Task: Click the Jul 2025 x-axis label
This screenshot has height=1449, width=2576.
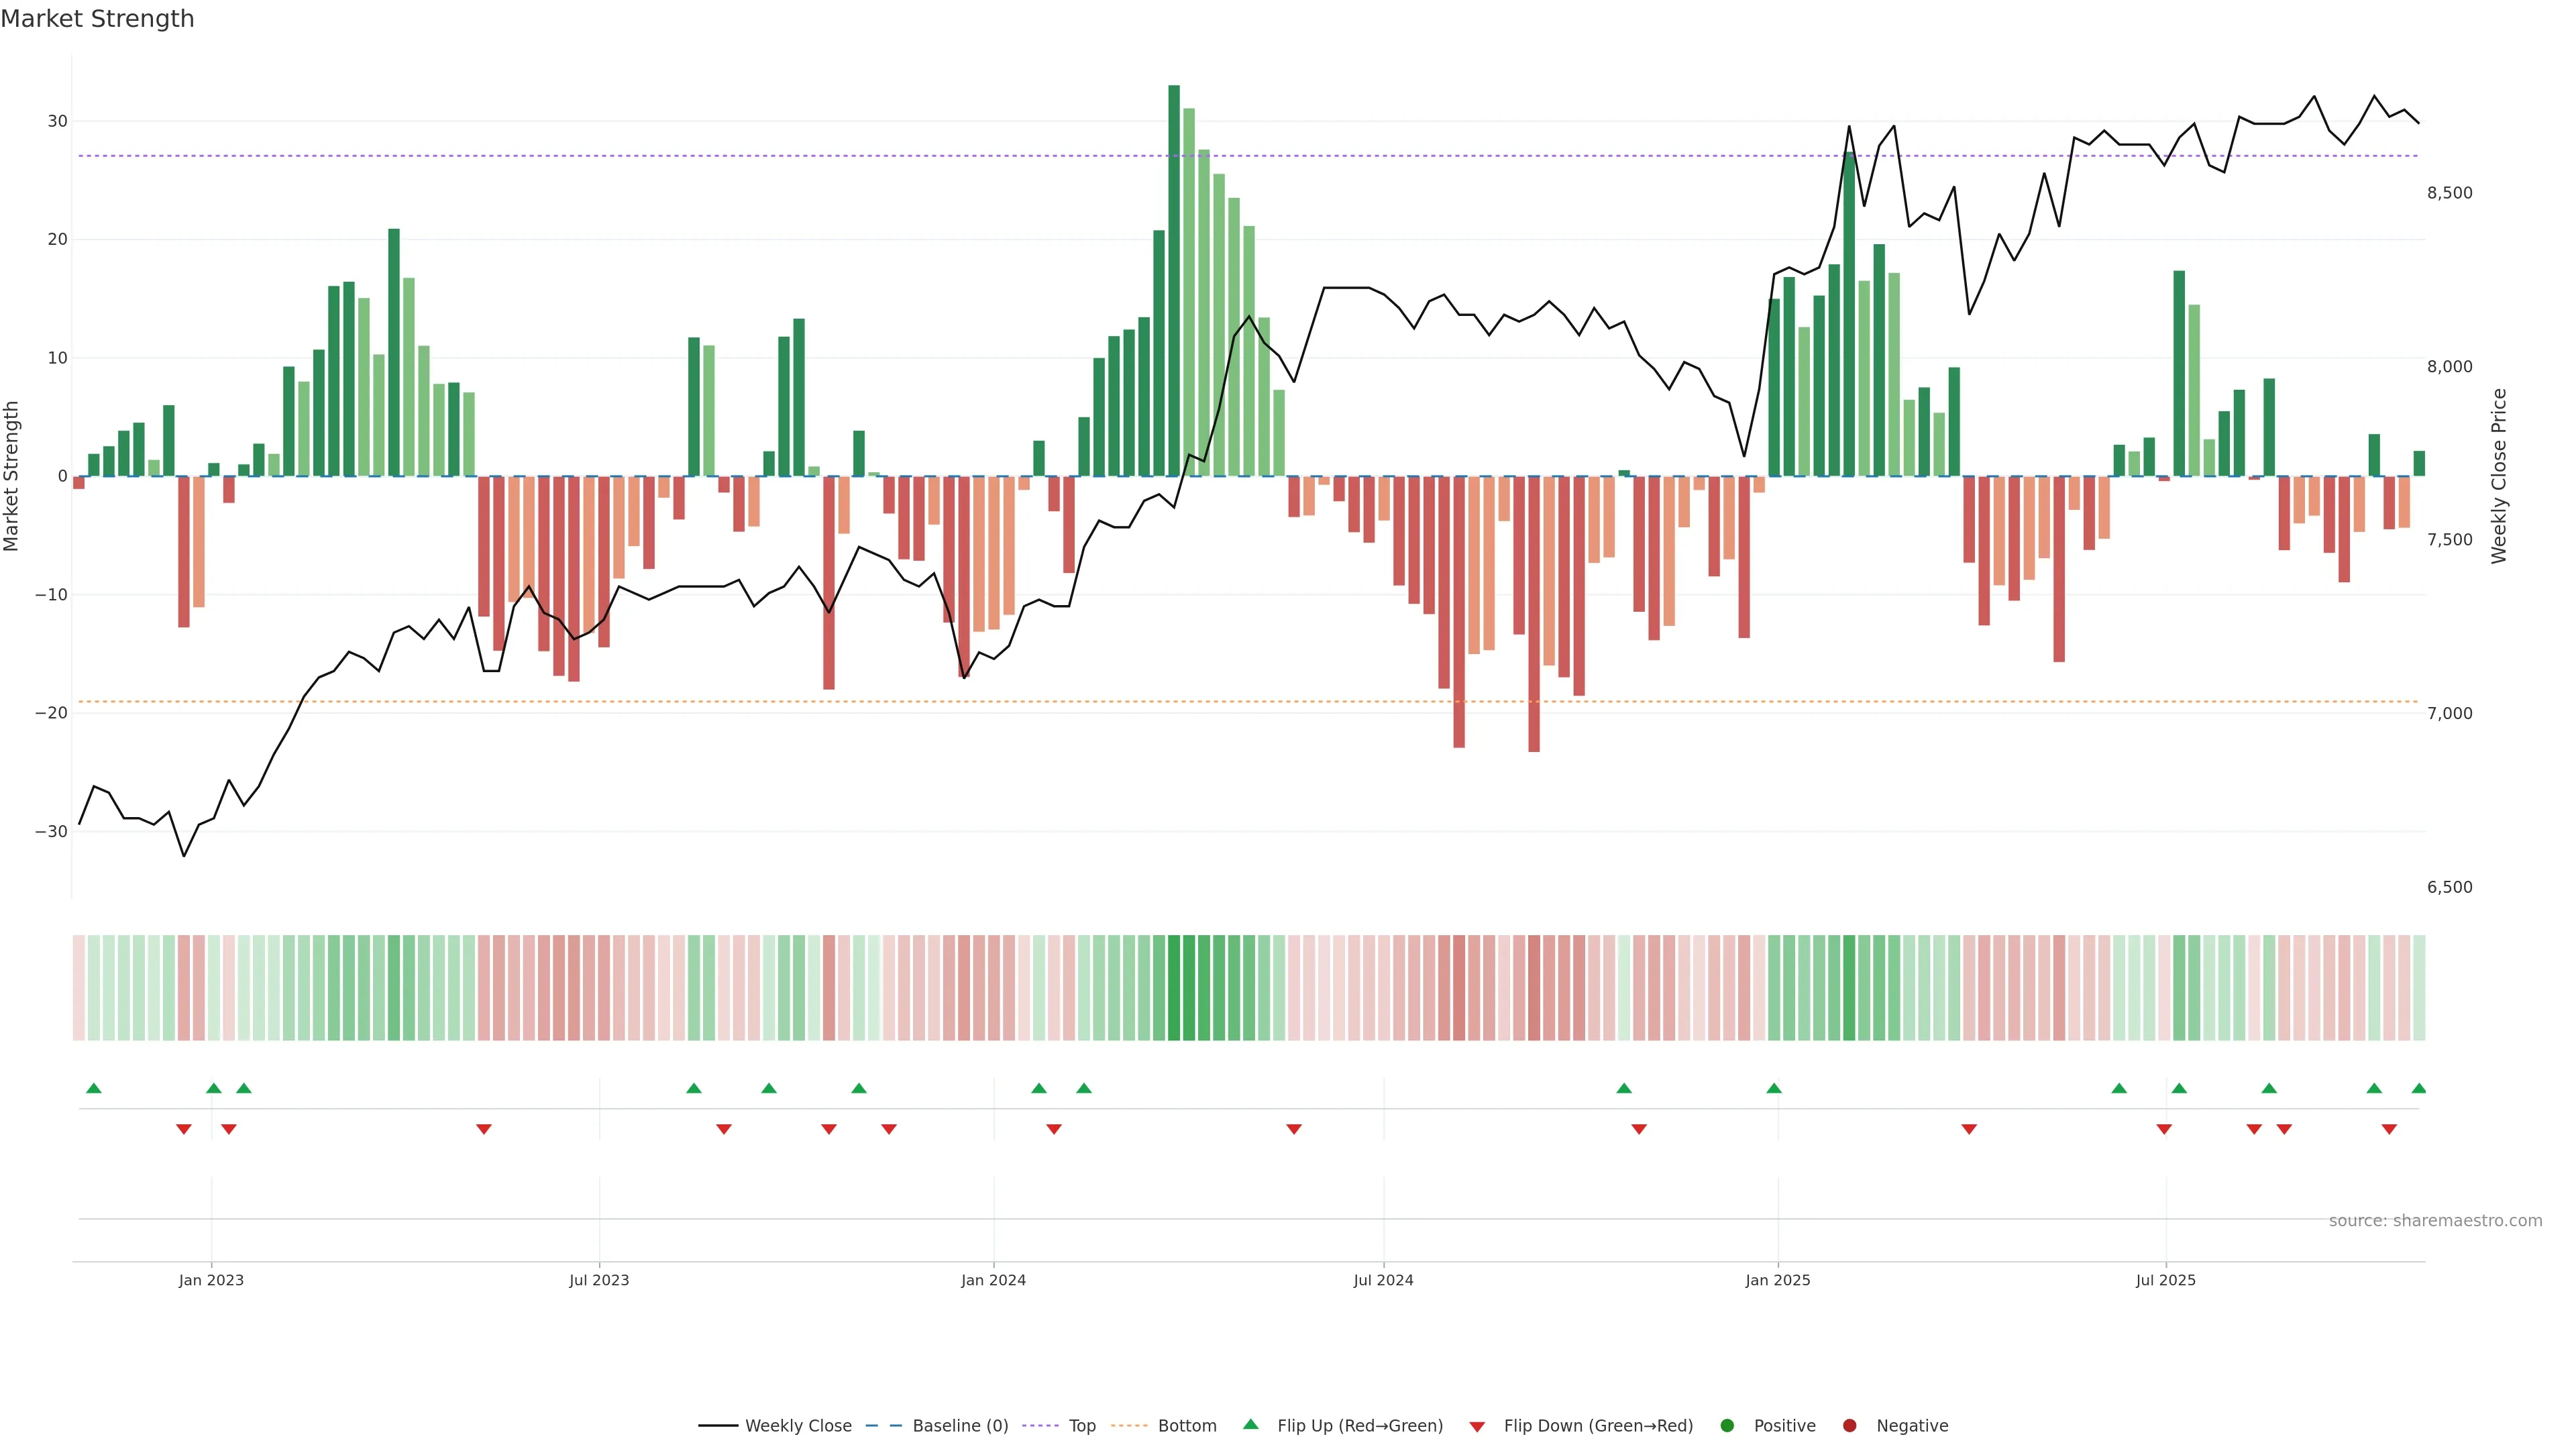Action: pyautogui.click(x=2165, y=1280)
